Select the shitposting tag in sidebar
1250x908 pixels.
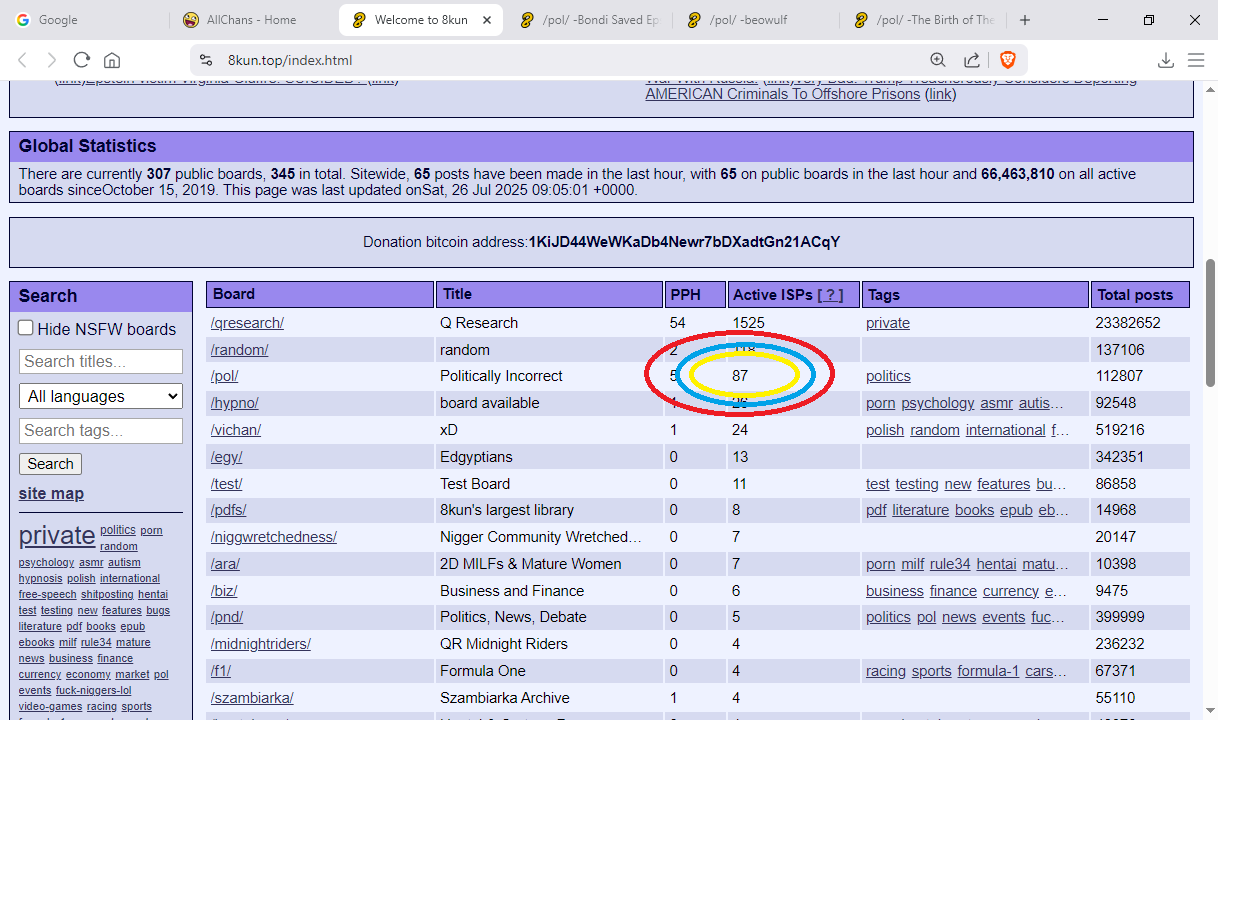point(107,594)
